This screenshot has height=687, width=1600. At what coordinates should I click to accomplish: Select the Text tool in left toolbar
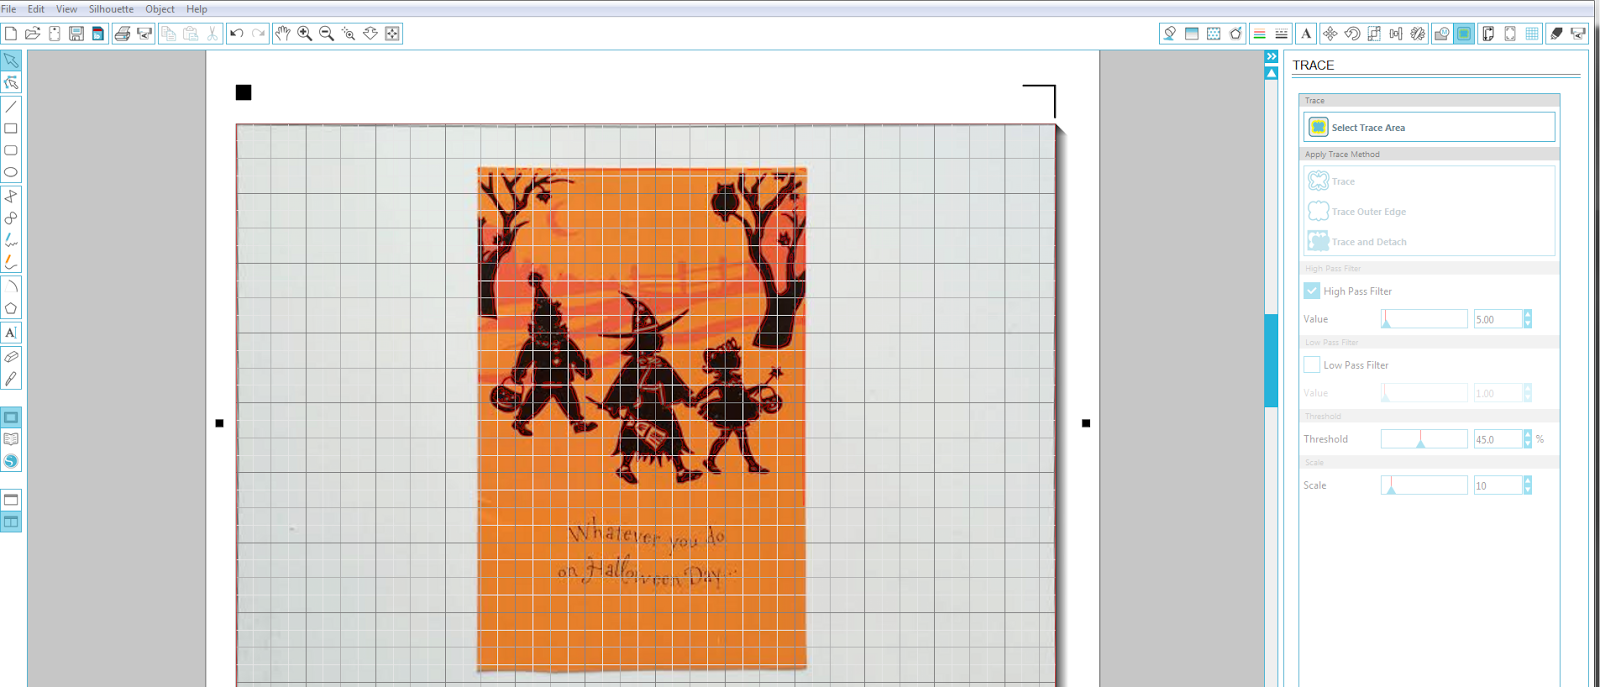click(x=11, y=333)
